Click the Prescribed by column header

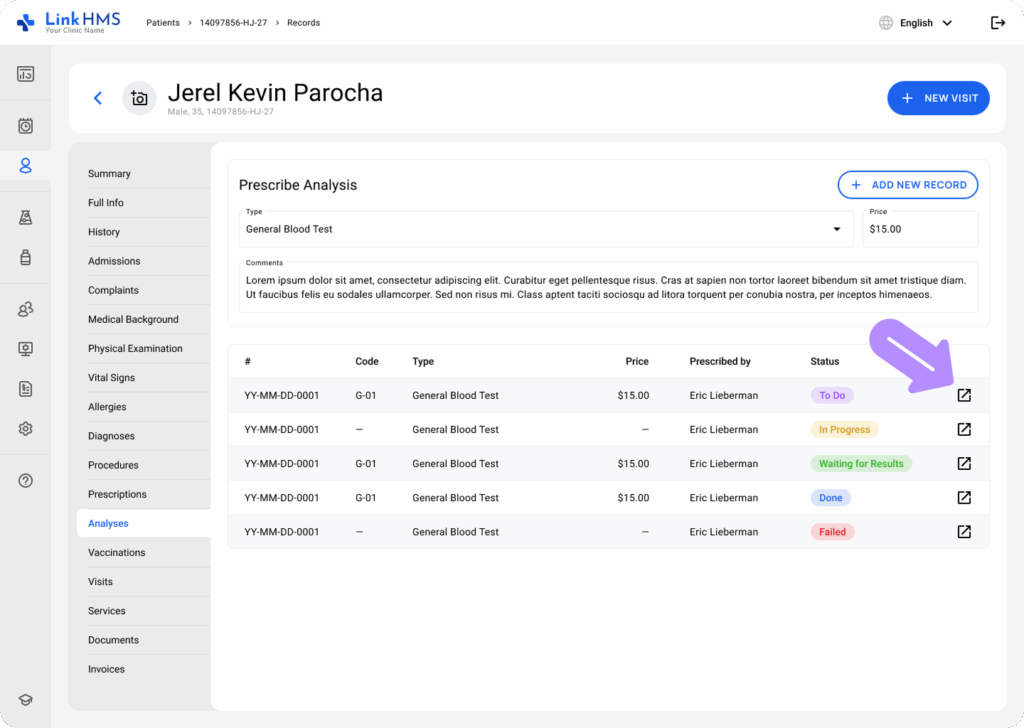tap(720, 362)
